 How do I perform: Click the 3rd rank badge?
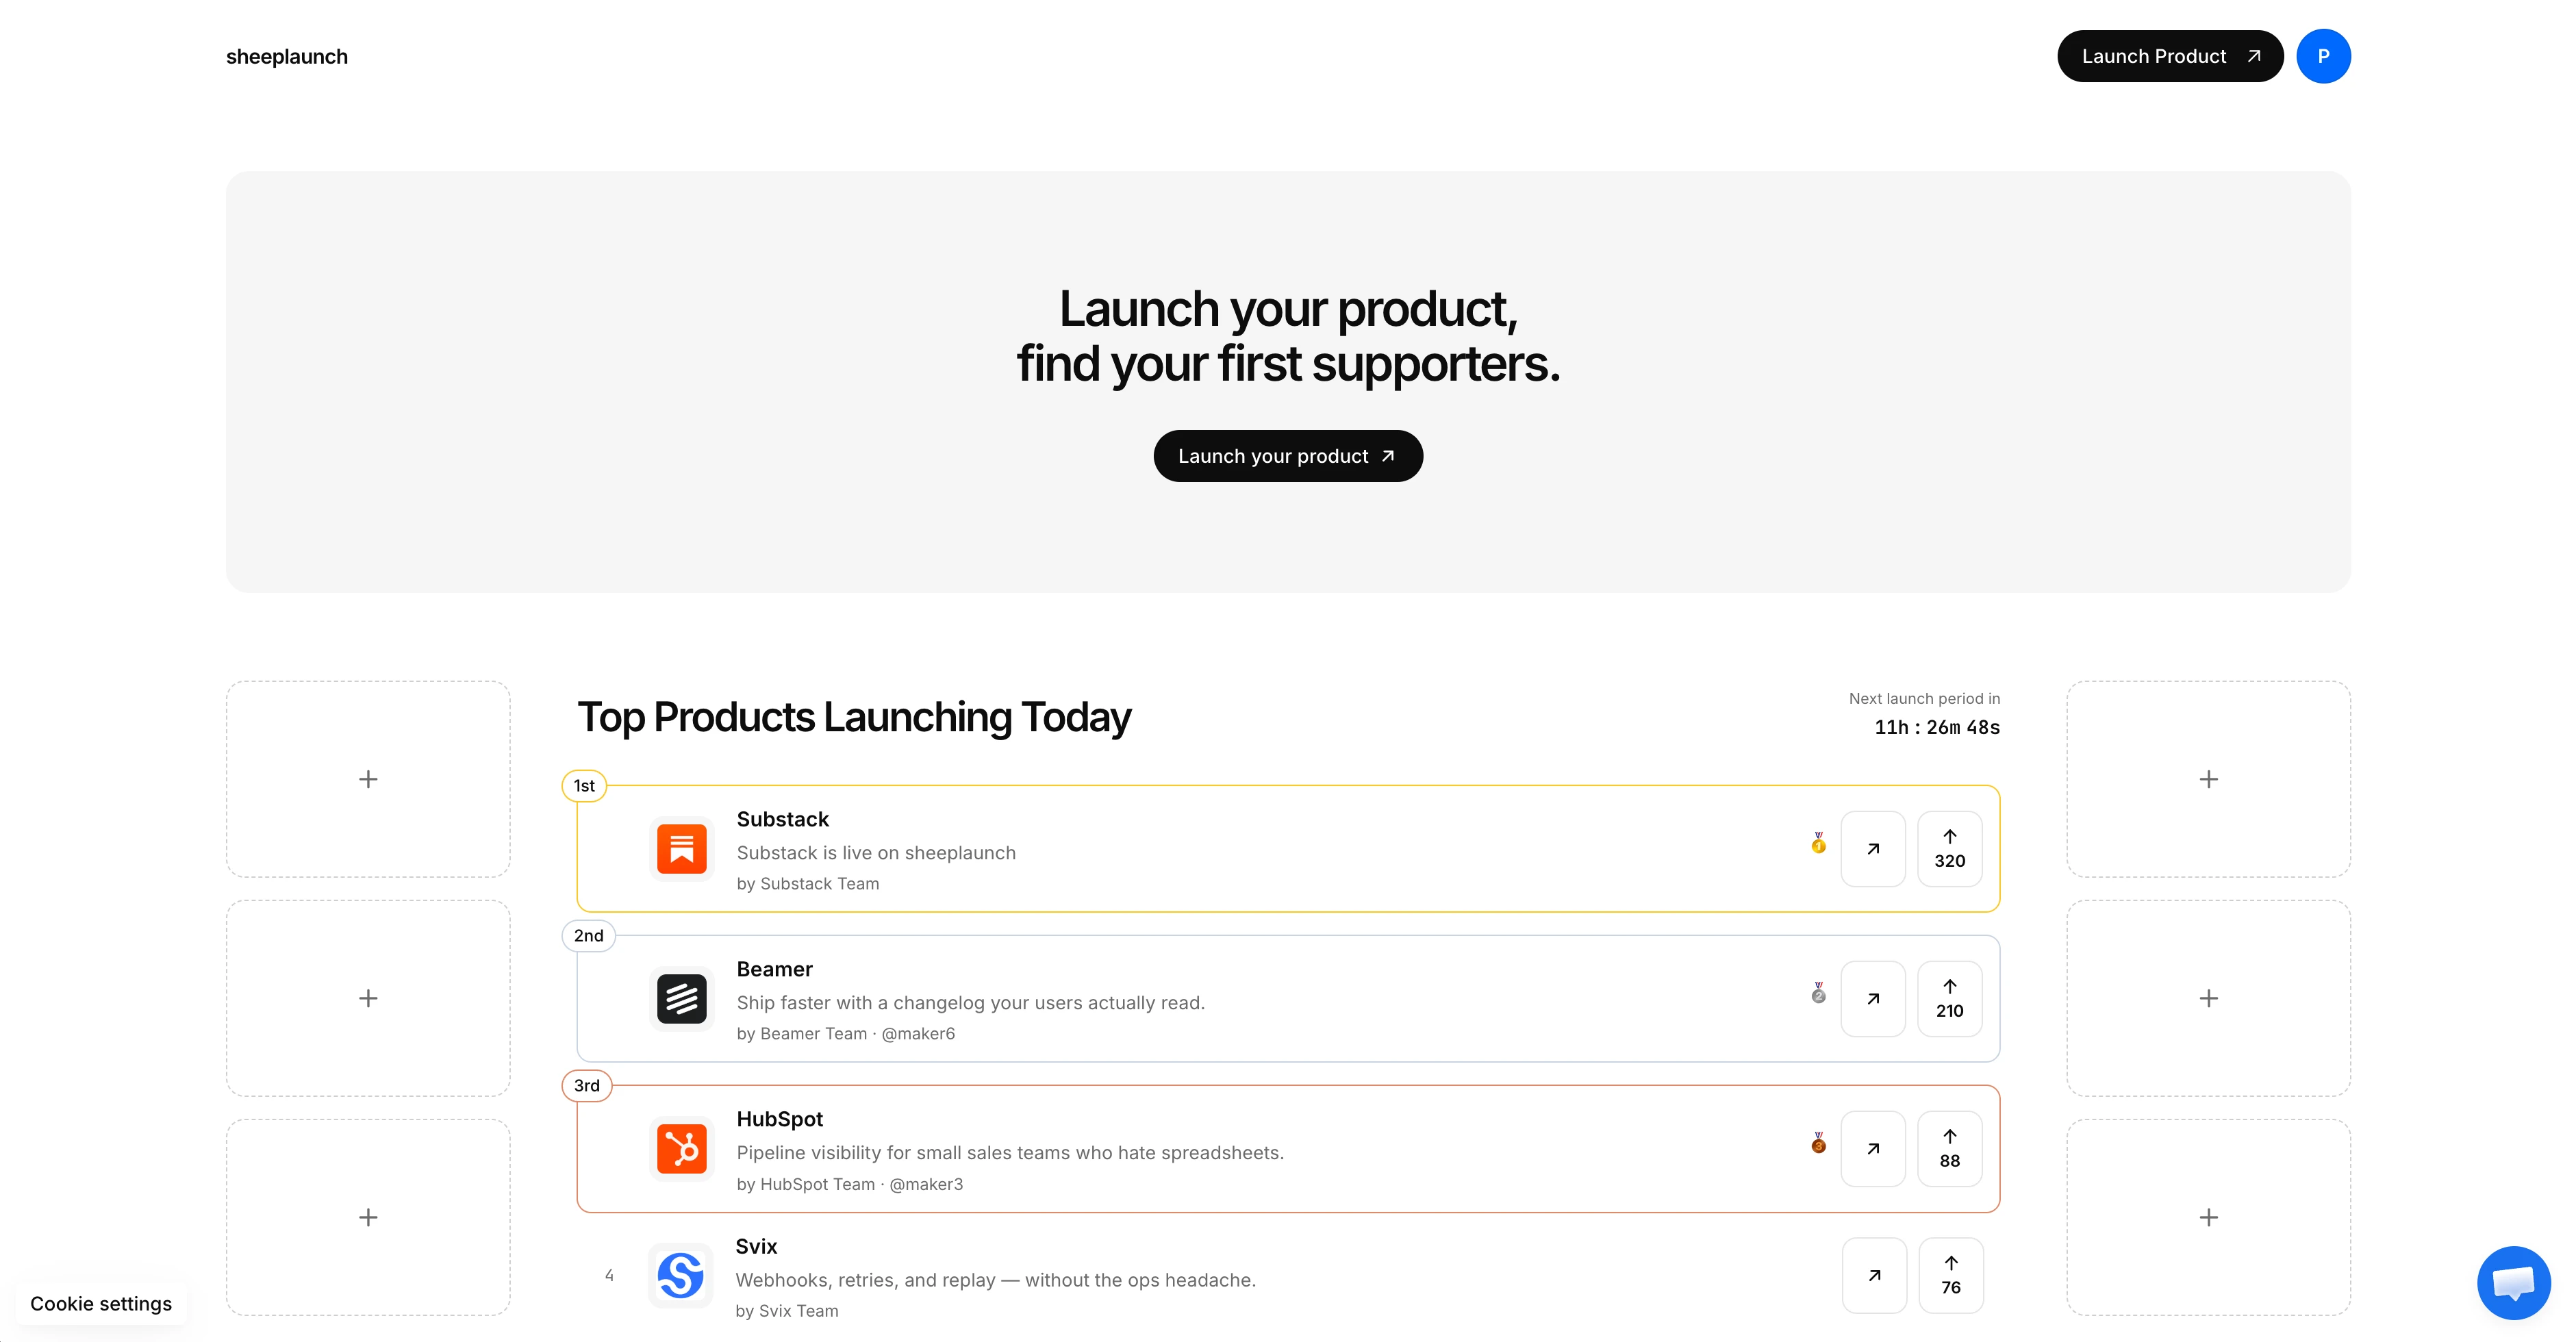[587, 1086]
